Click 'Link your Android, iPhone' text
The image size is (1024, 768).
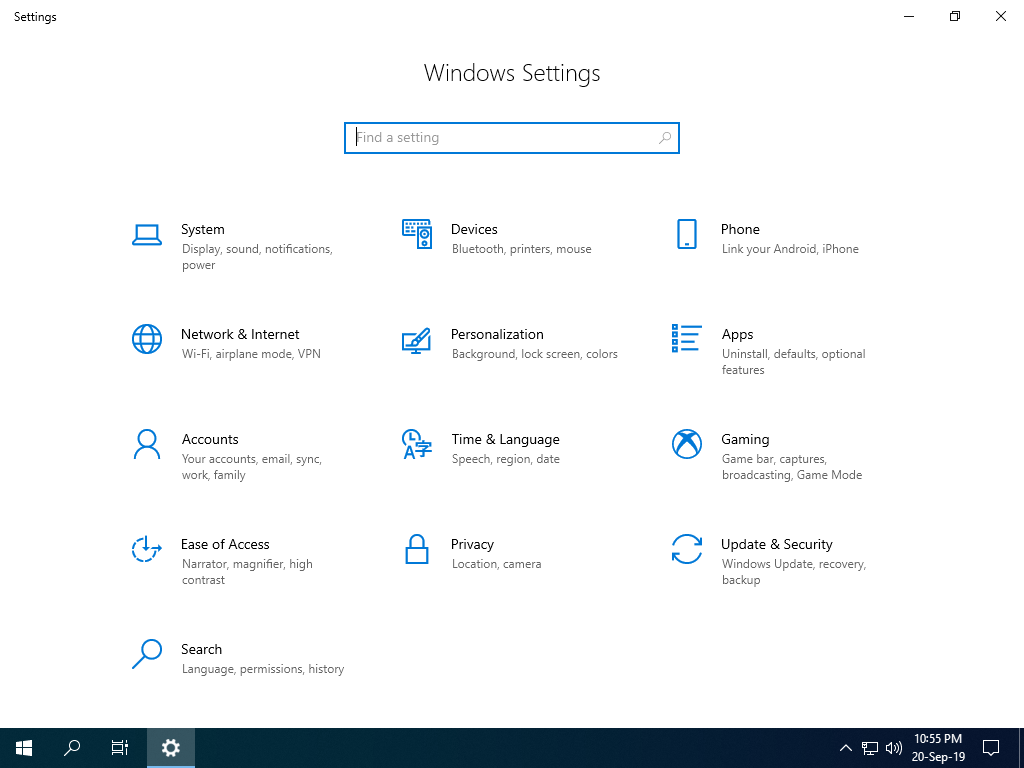[790, 249]
